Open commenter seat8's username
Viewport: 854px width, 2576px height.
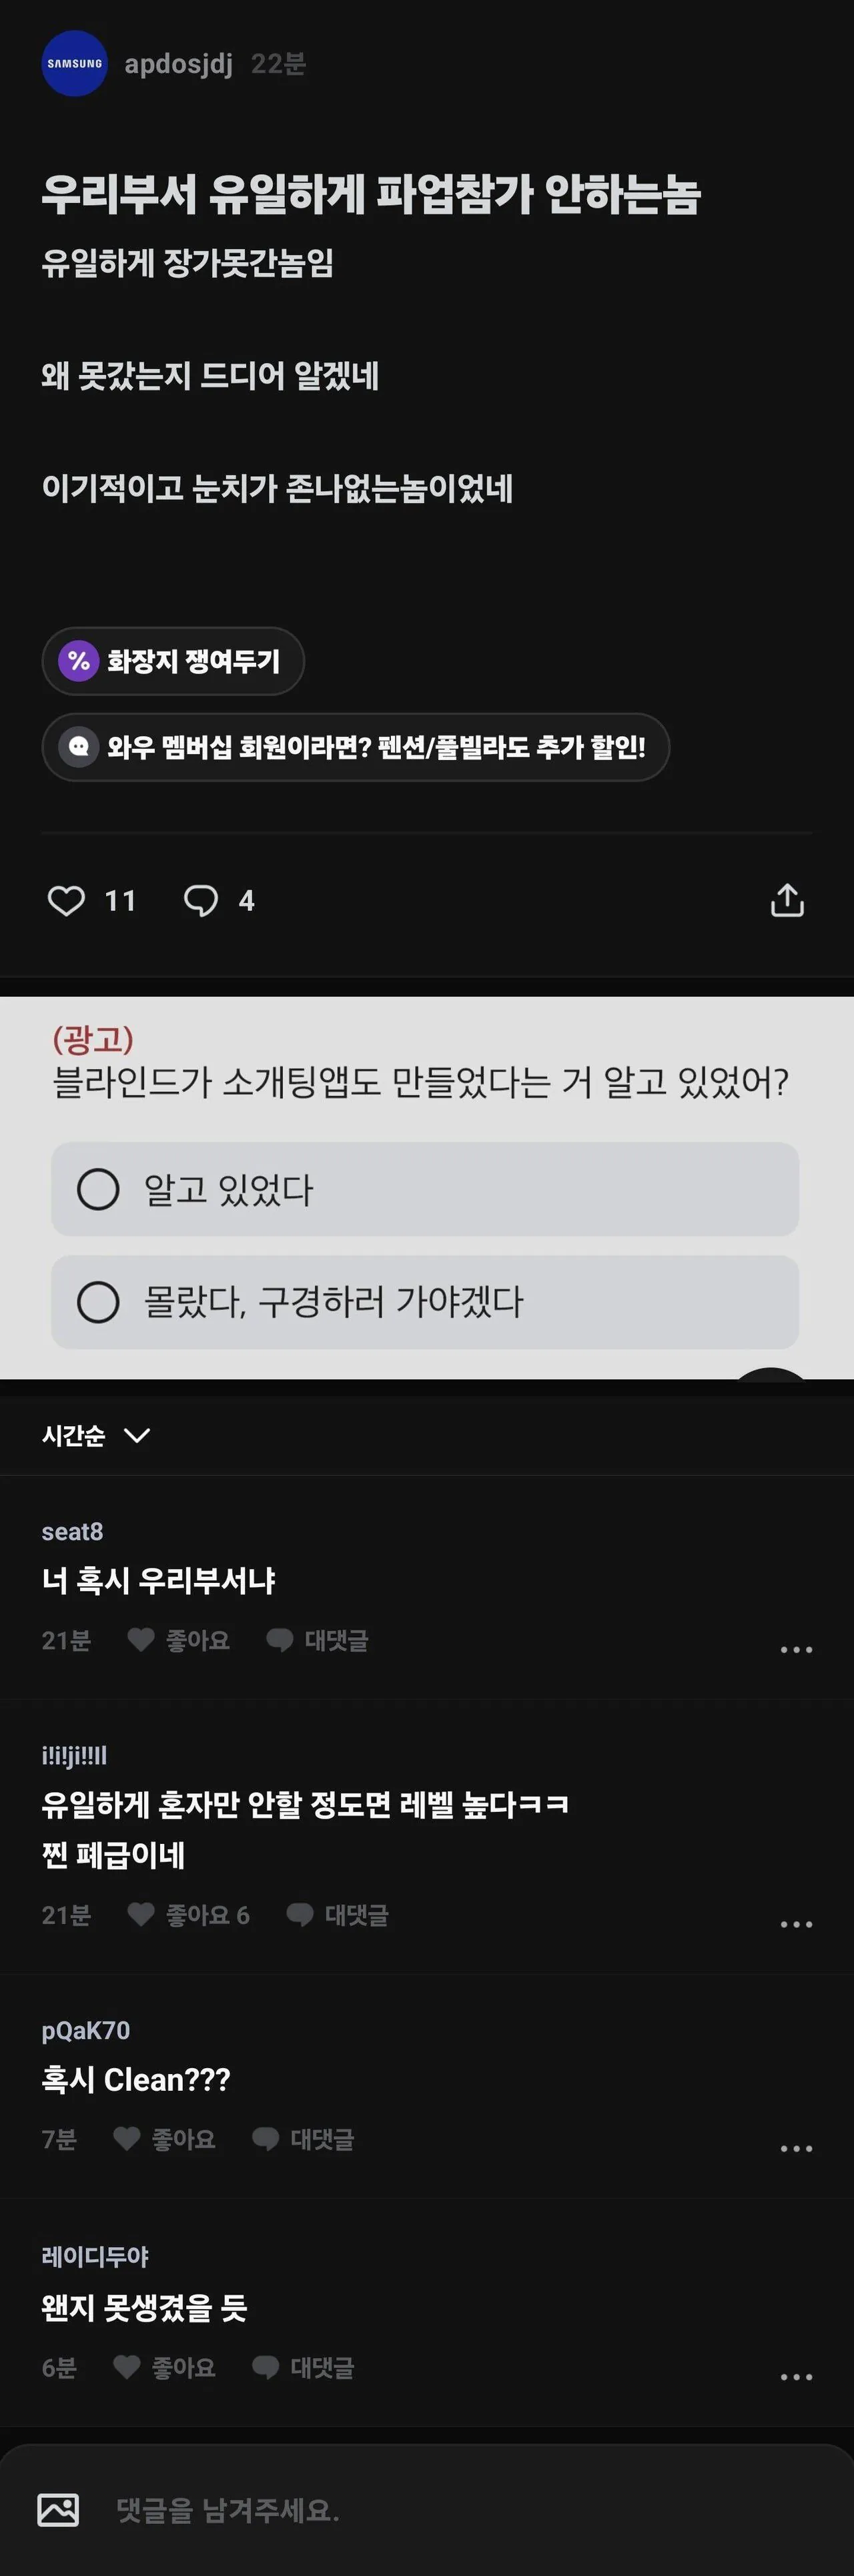point(72,1531)
